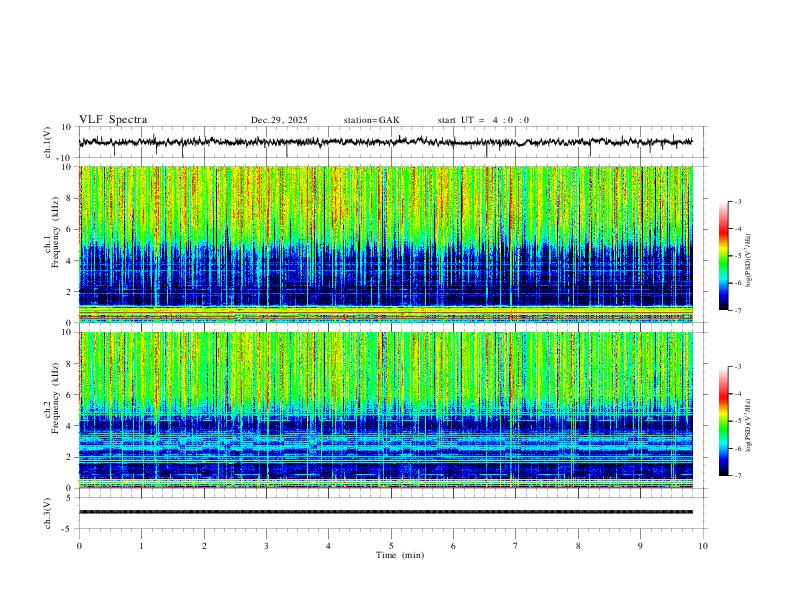
Task: Click inside the ch.2 spectrogram panel
Action: click(386, 410)
